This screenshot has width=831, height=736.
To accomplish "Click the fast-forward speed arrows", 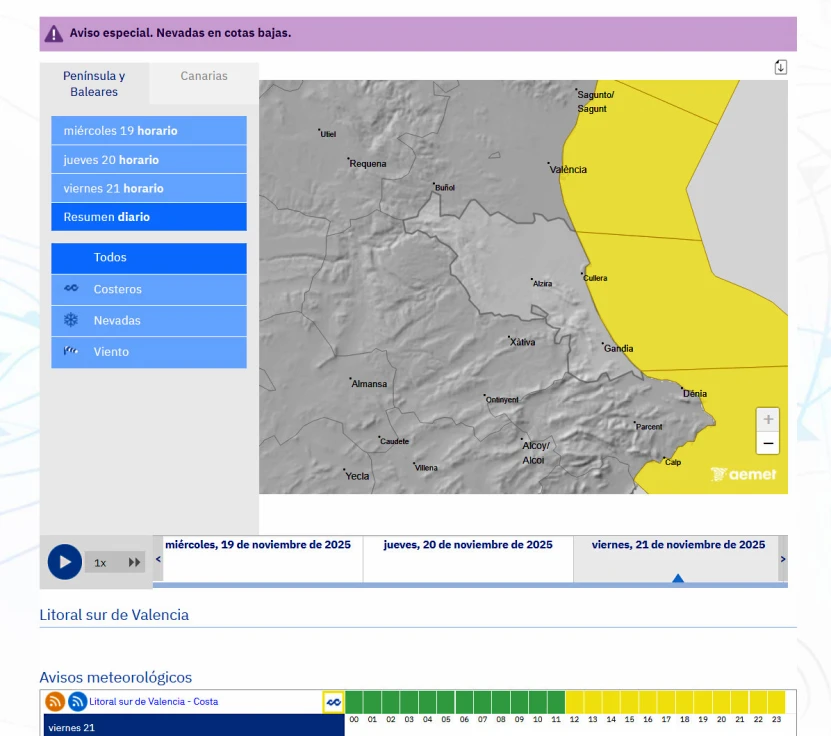I will tap(134, 563).
